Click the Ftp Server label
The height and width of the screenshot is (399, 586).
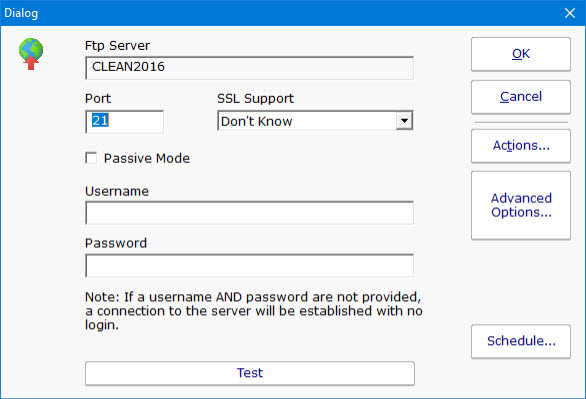[117, 46]
